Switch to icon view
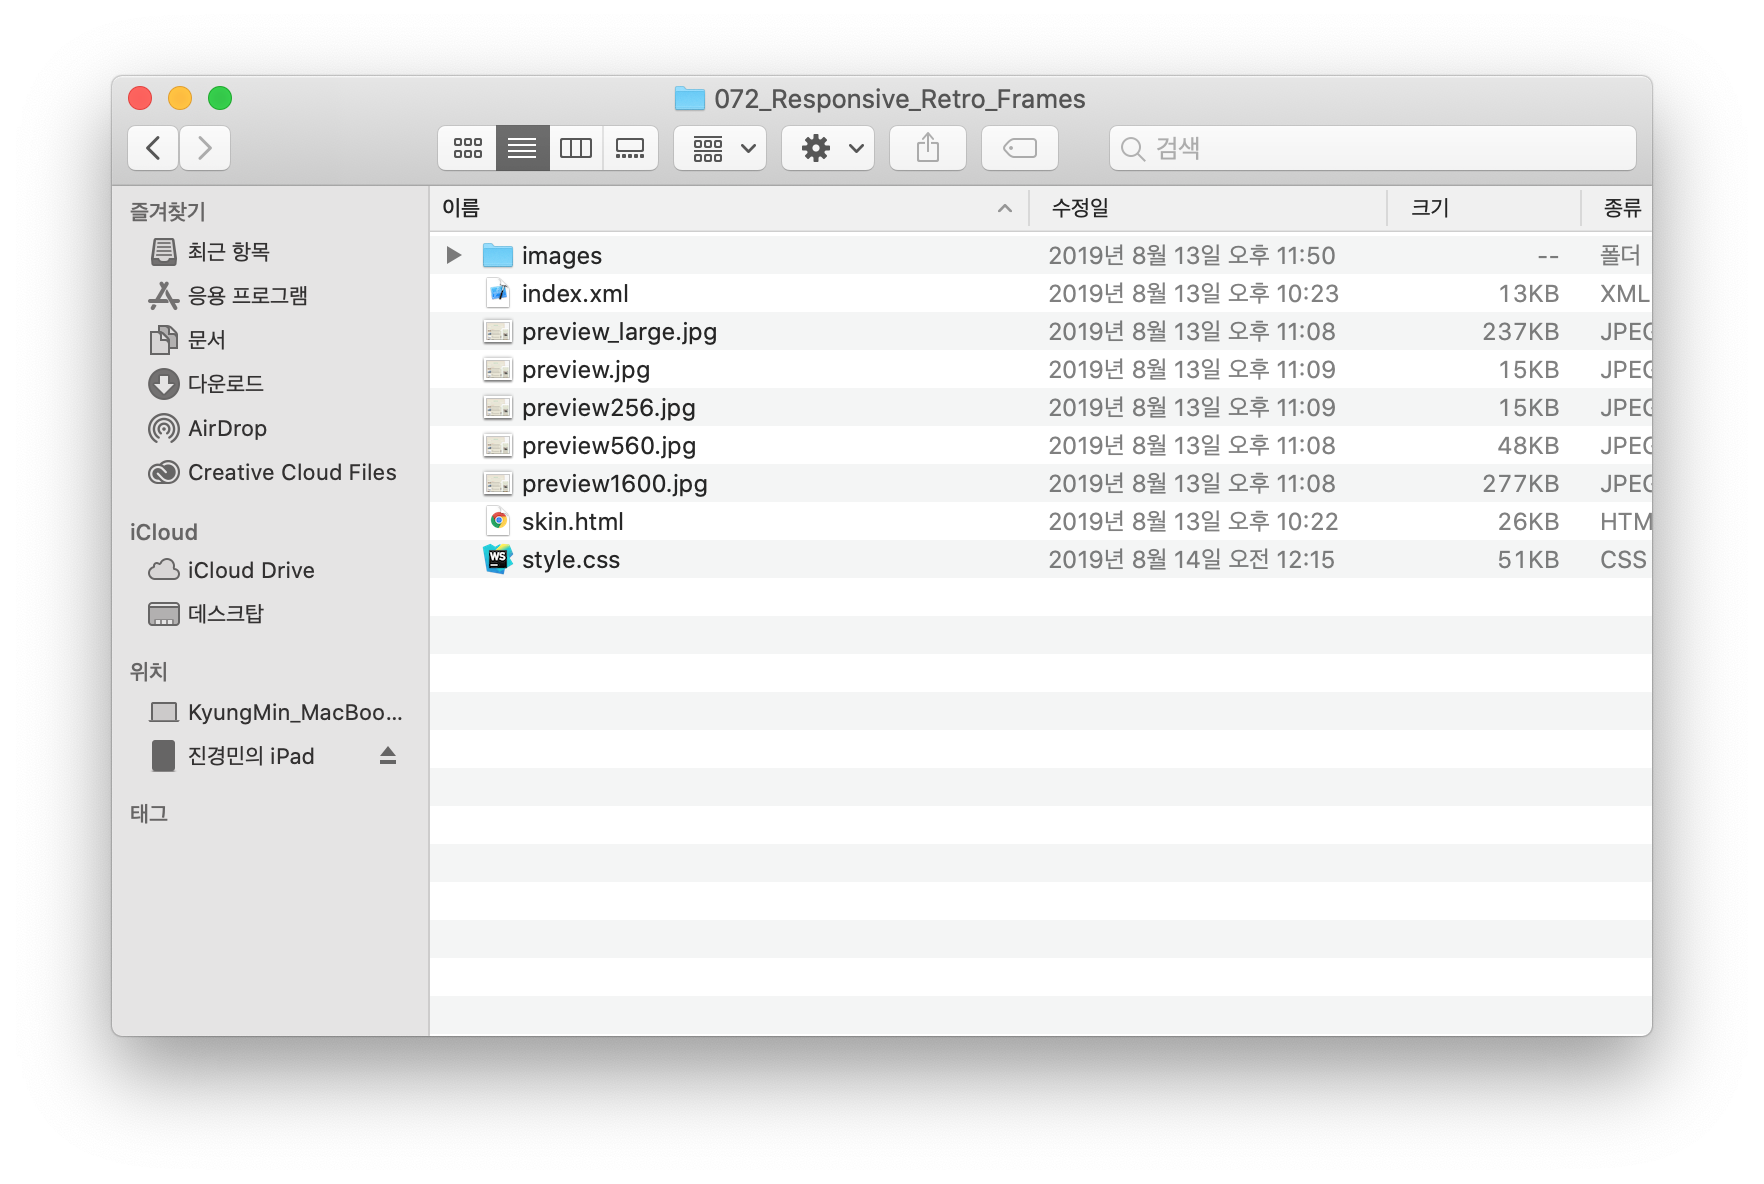Screen dimensions: 1764x1184 [x=467, y=148]
